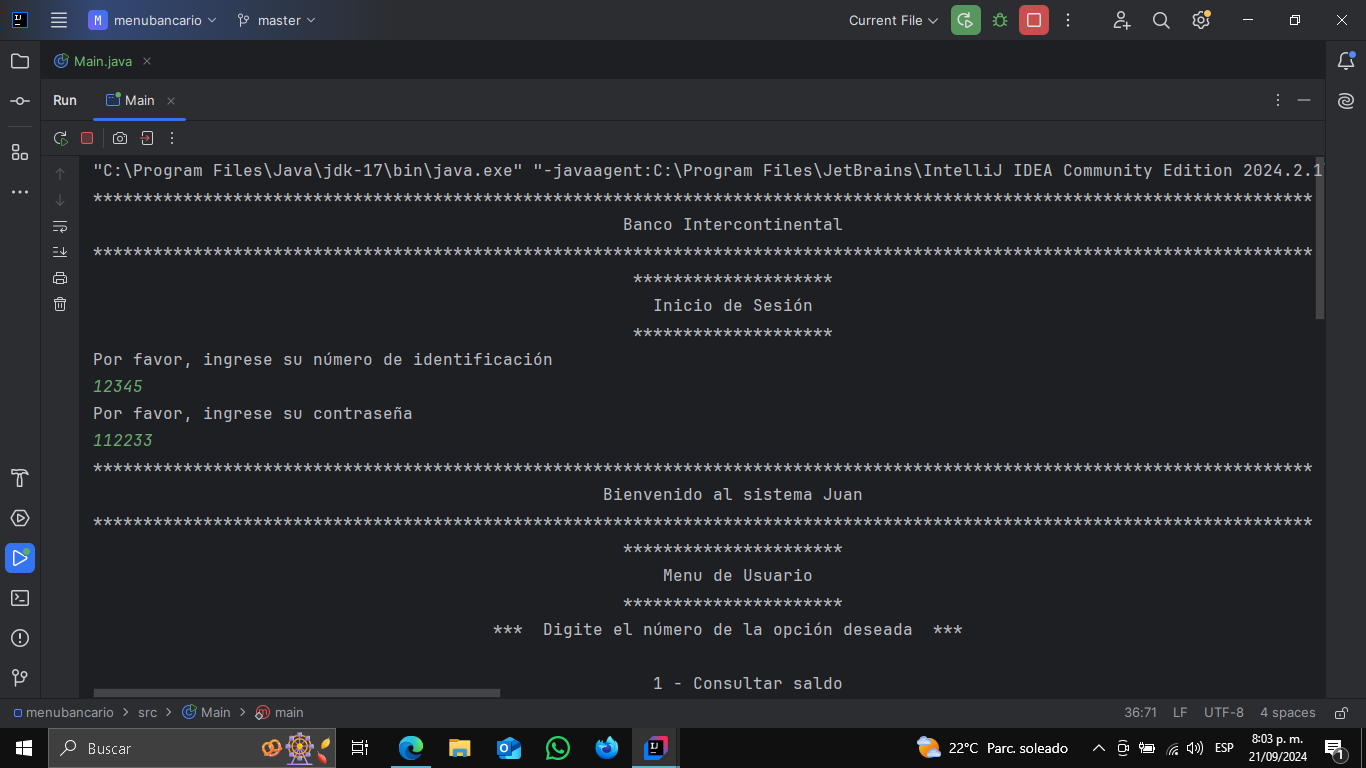This screenshot has width=1366, height=768.
Task: Print the console output
Action: [x=60, y=278]
